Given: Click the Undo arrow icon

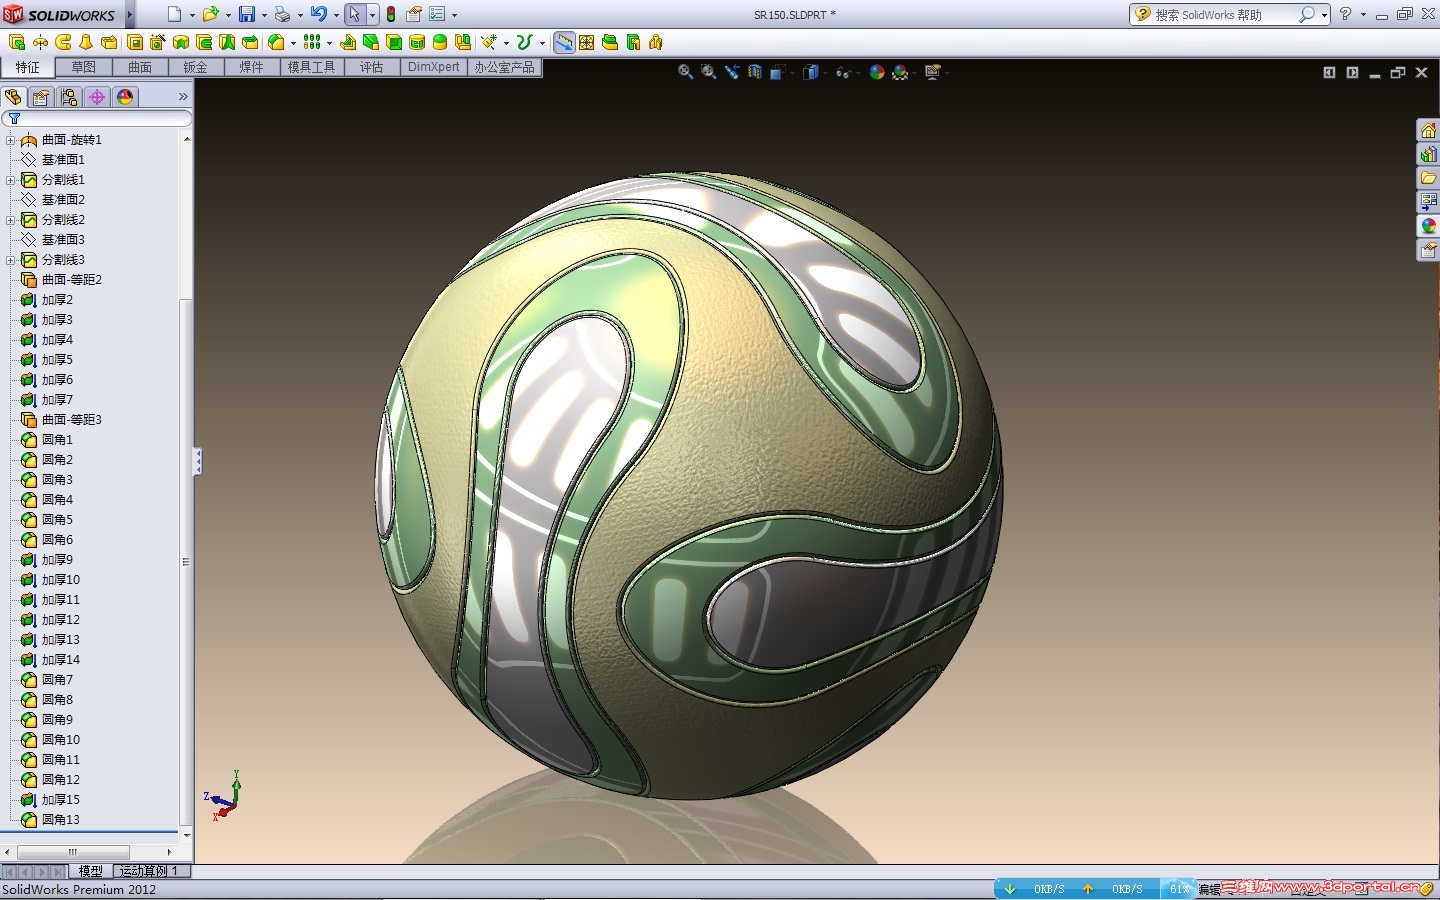Looking at the screenshot, I should (x=319, y=14).
